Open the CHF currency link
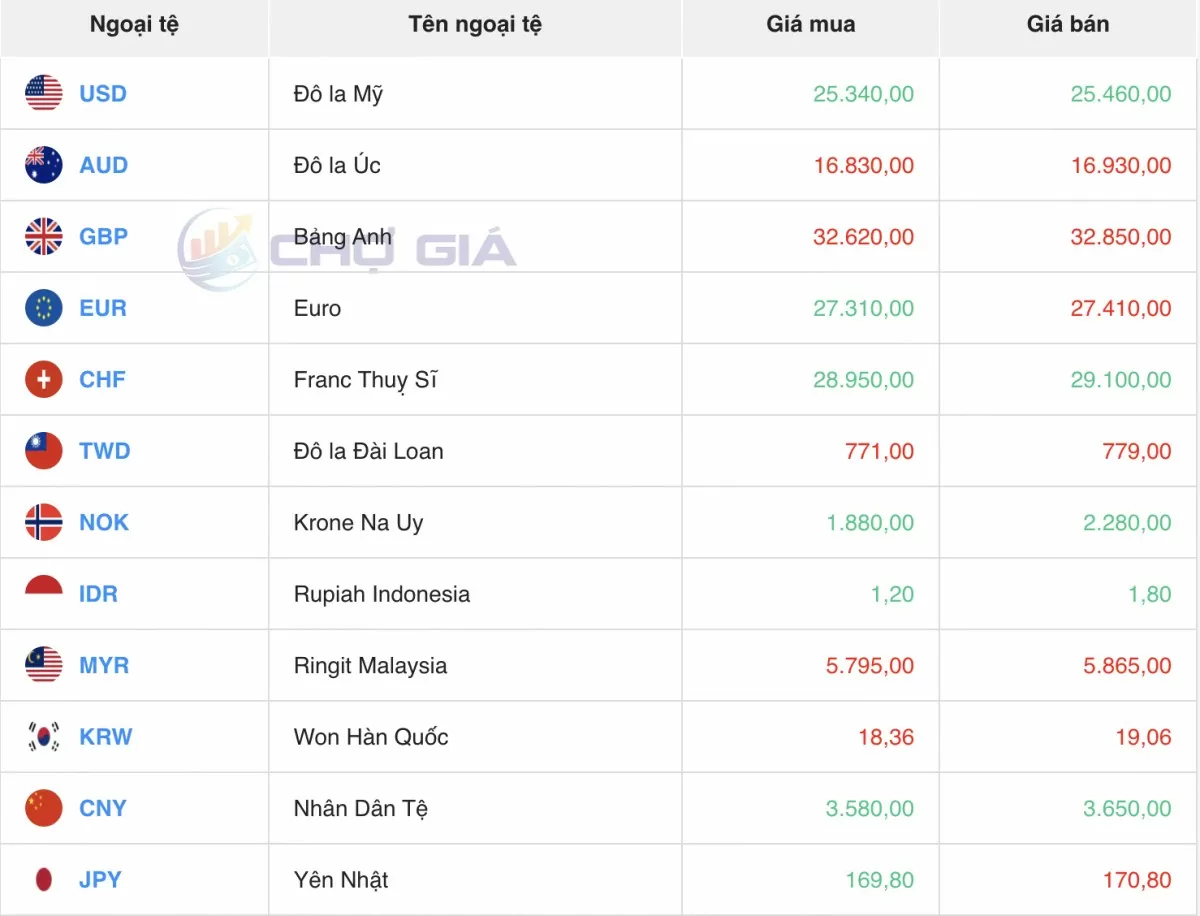The height and width of the screenshot is (916, 1200). [x=103, y=380]
